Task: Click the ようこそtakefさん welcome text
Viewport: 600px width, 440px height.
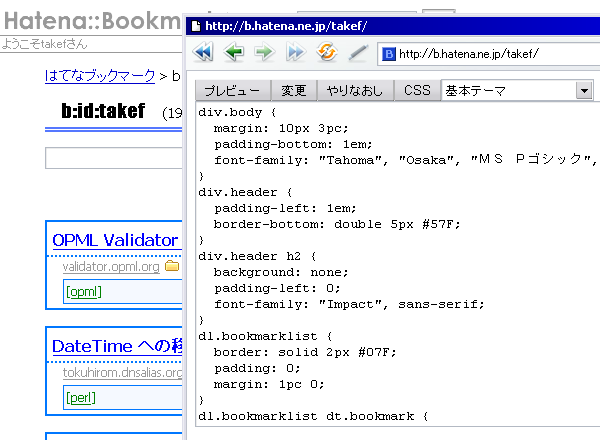Action: 44,44
